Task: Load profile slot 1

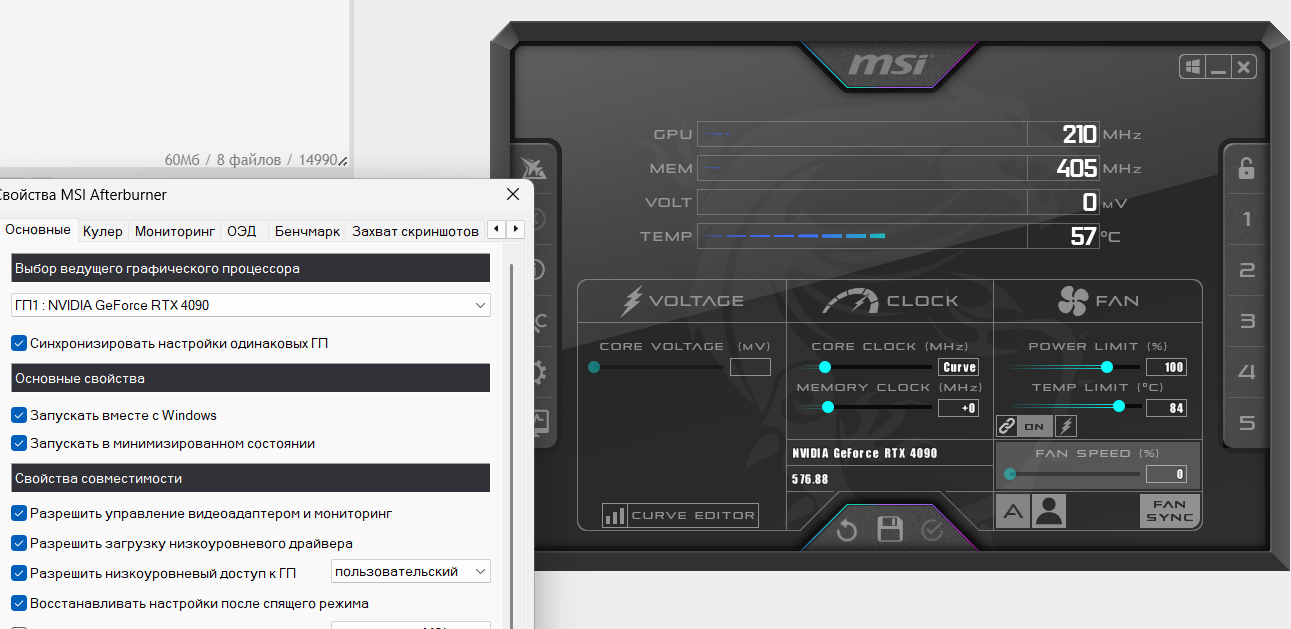Action: tap(1247, 219)
